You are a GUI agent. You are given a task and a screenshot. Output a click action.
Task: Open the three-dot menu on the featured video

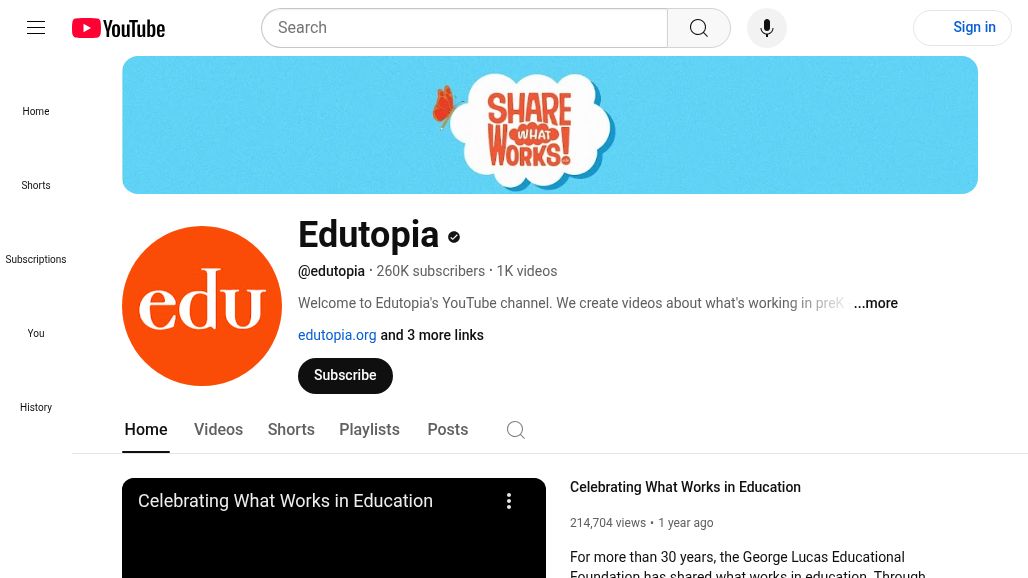click(x=509, y=501)
